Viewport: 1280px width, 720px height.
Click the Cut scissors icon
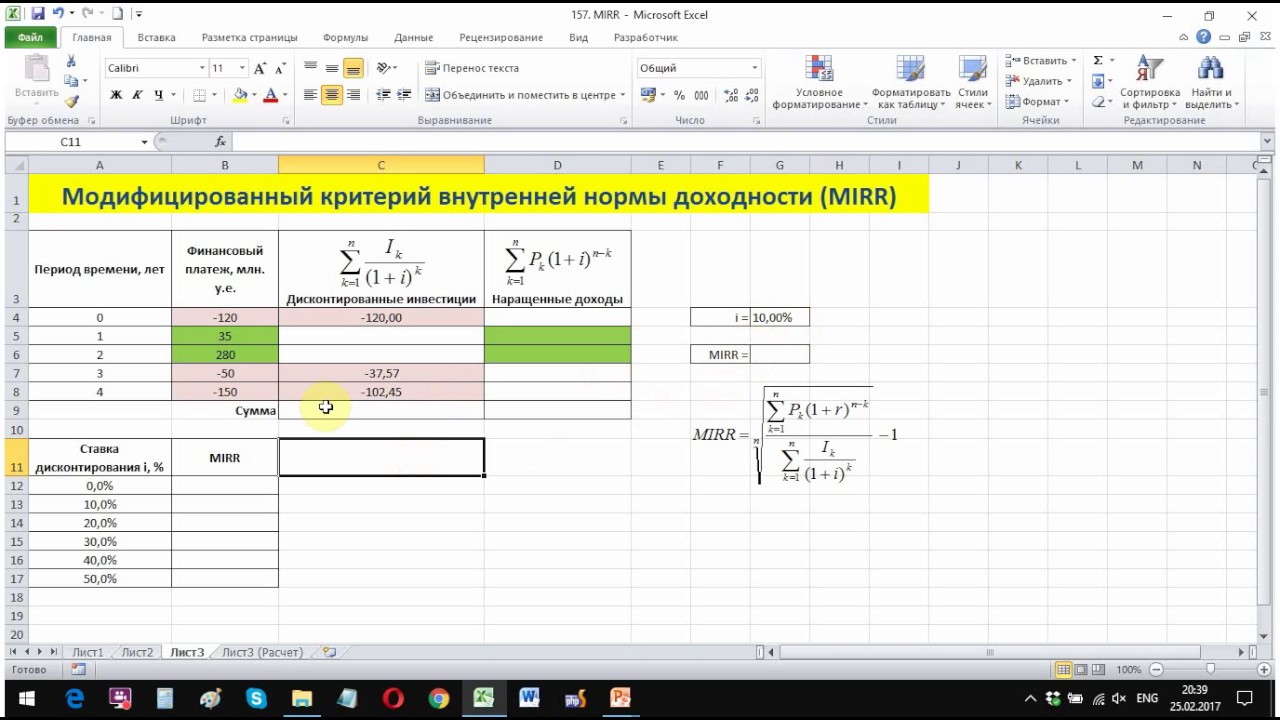tap(71, 62)
